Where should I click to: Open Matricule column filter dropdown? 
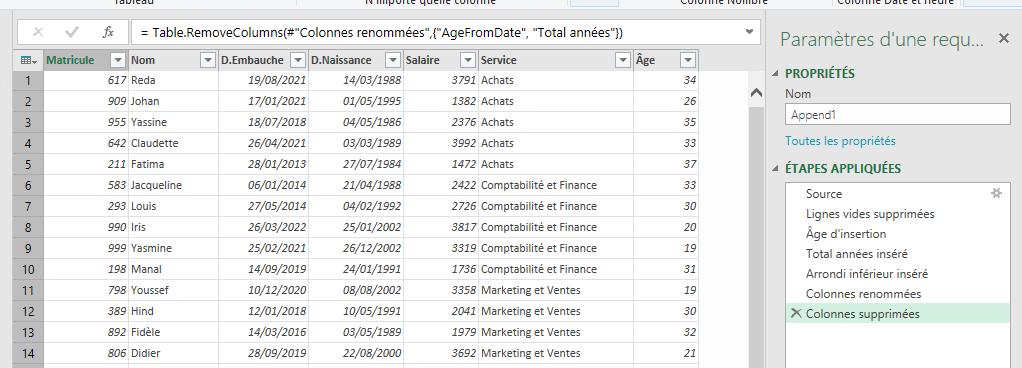click(118, 61)
